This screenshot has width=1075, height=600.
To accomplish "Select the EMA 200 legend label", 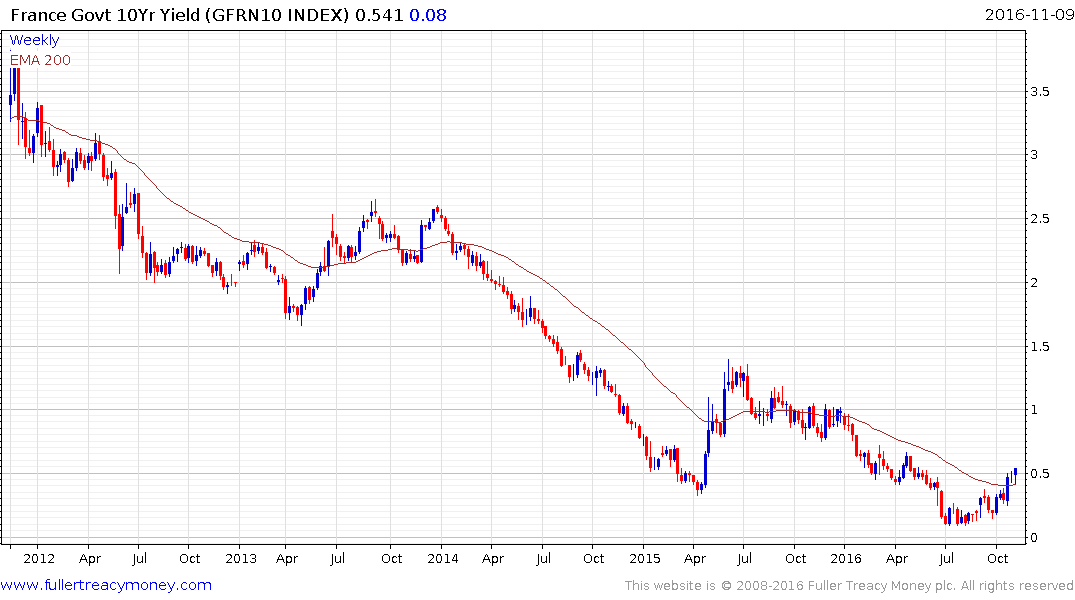I will [x=40, y=59].
